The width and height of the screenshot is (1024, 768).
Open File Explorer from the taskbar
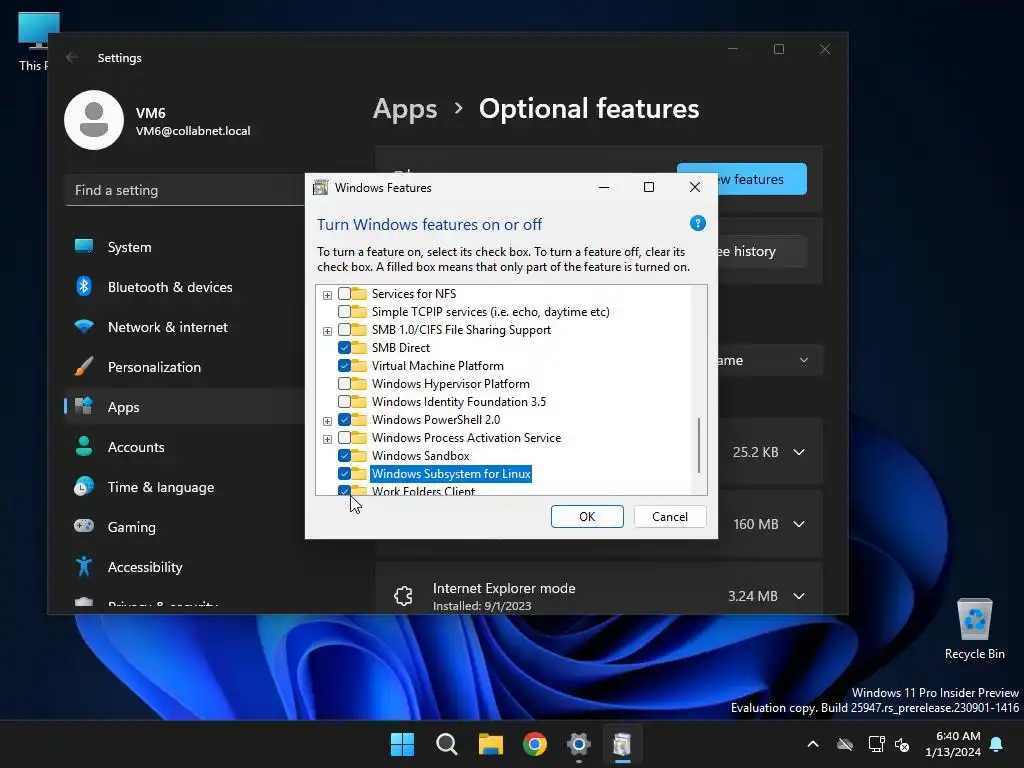490,744
